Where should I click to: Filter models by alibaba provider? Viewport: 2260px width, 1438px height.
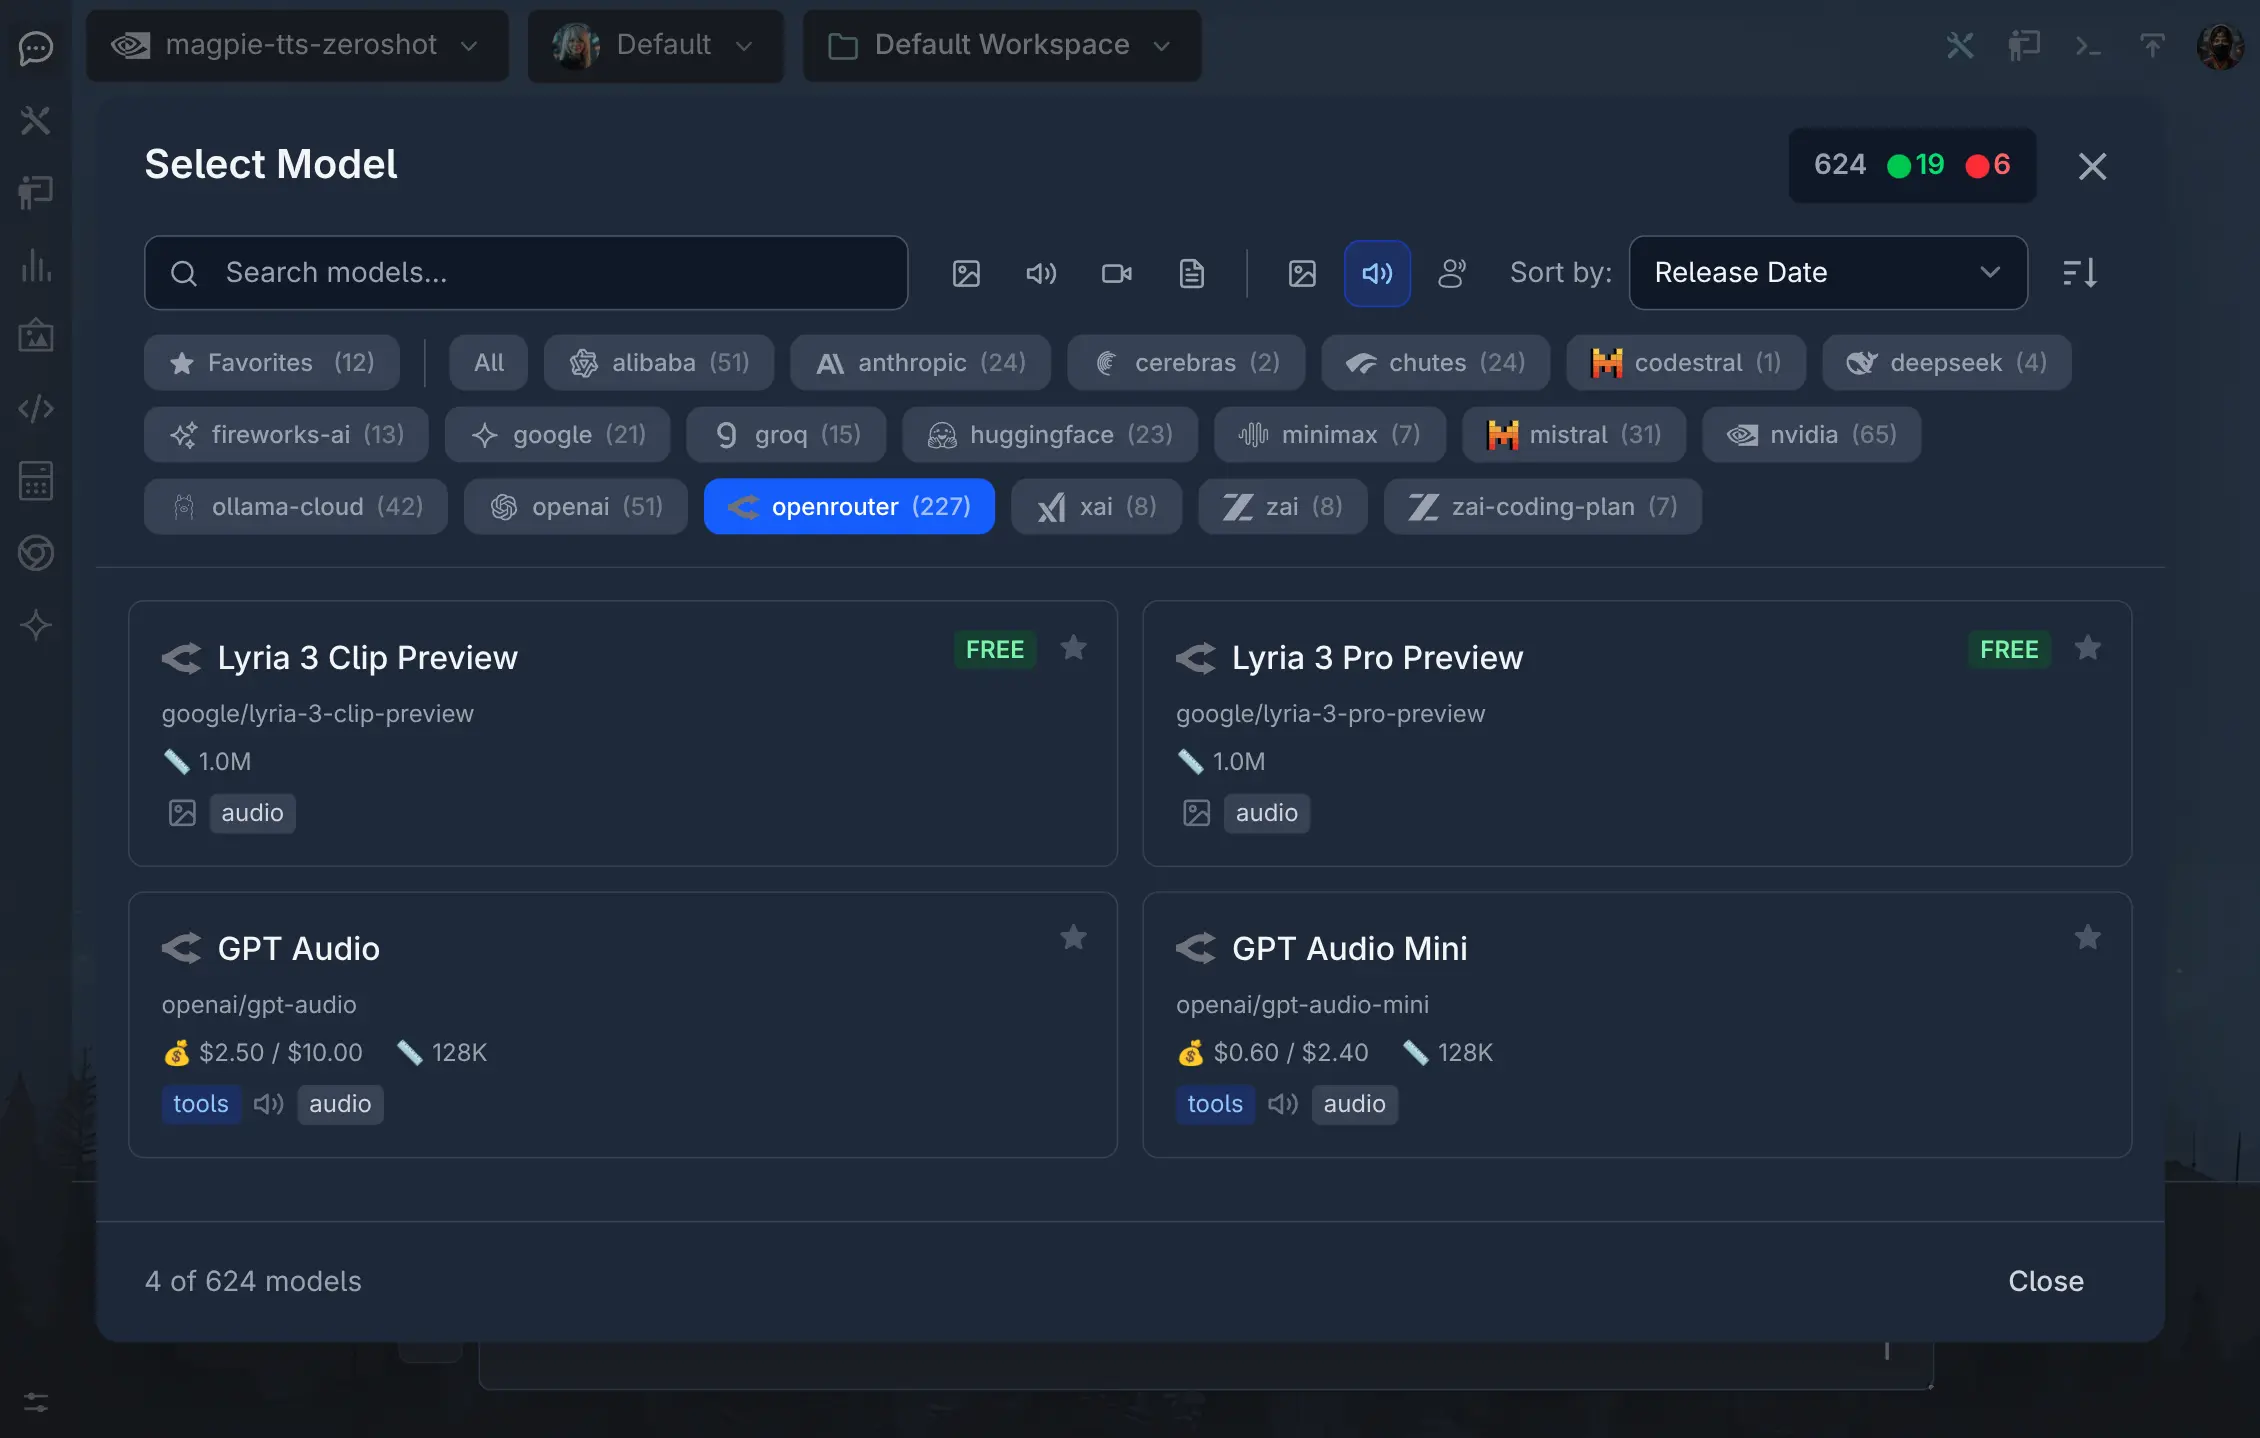pyautogui.click(x=659, y=362)
